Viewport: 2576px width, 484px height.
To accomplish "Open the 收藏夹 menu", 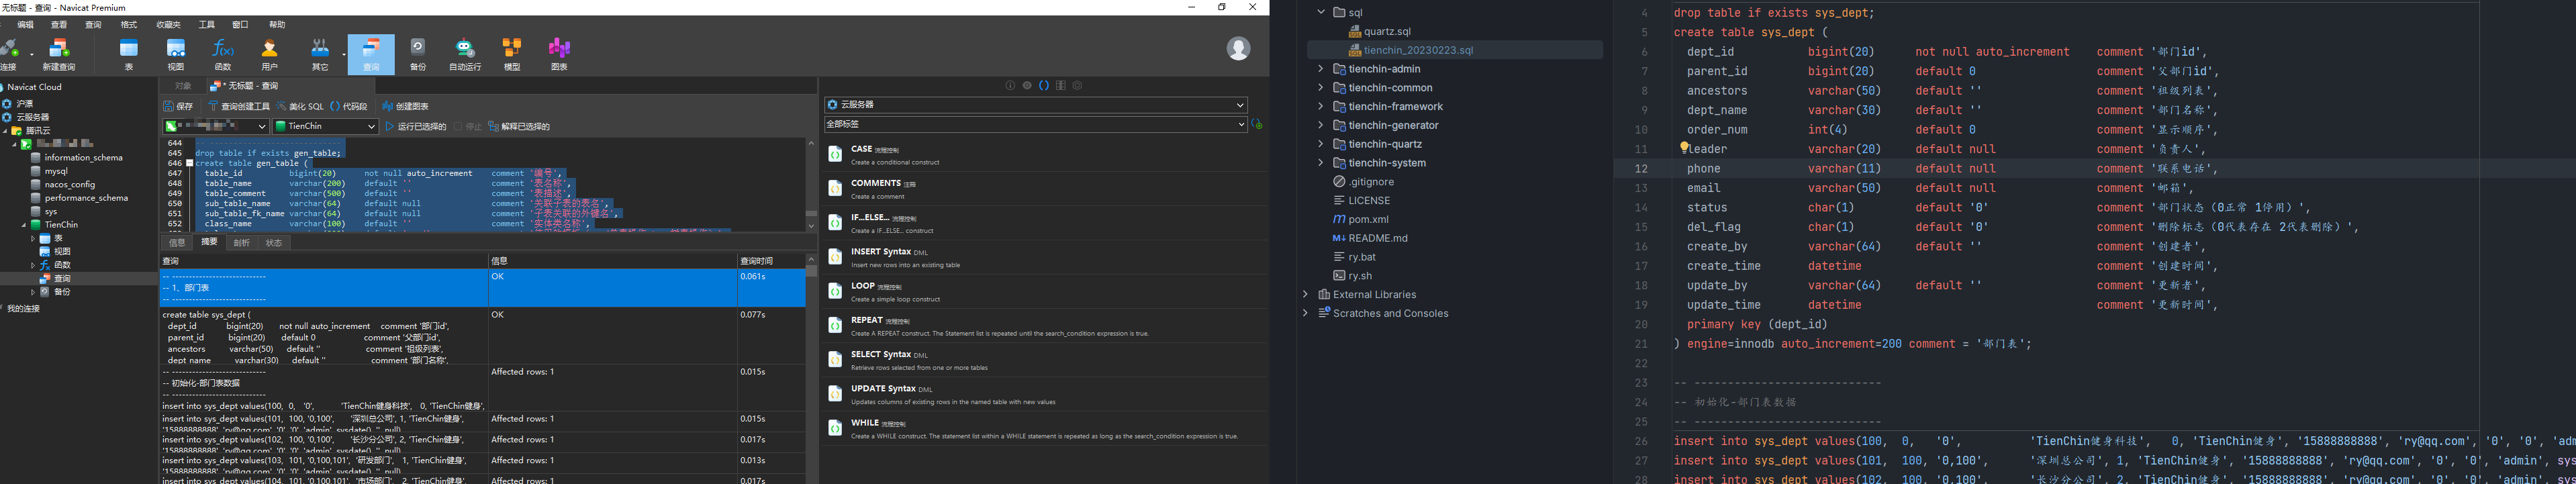I will pyautogui.click(x=169, y=25).
